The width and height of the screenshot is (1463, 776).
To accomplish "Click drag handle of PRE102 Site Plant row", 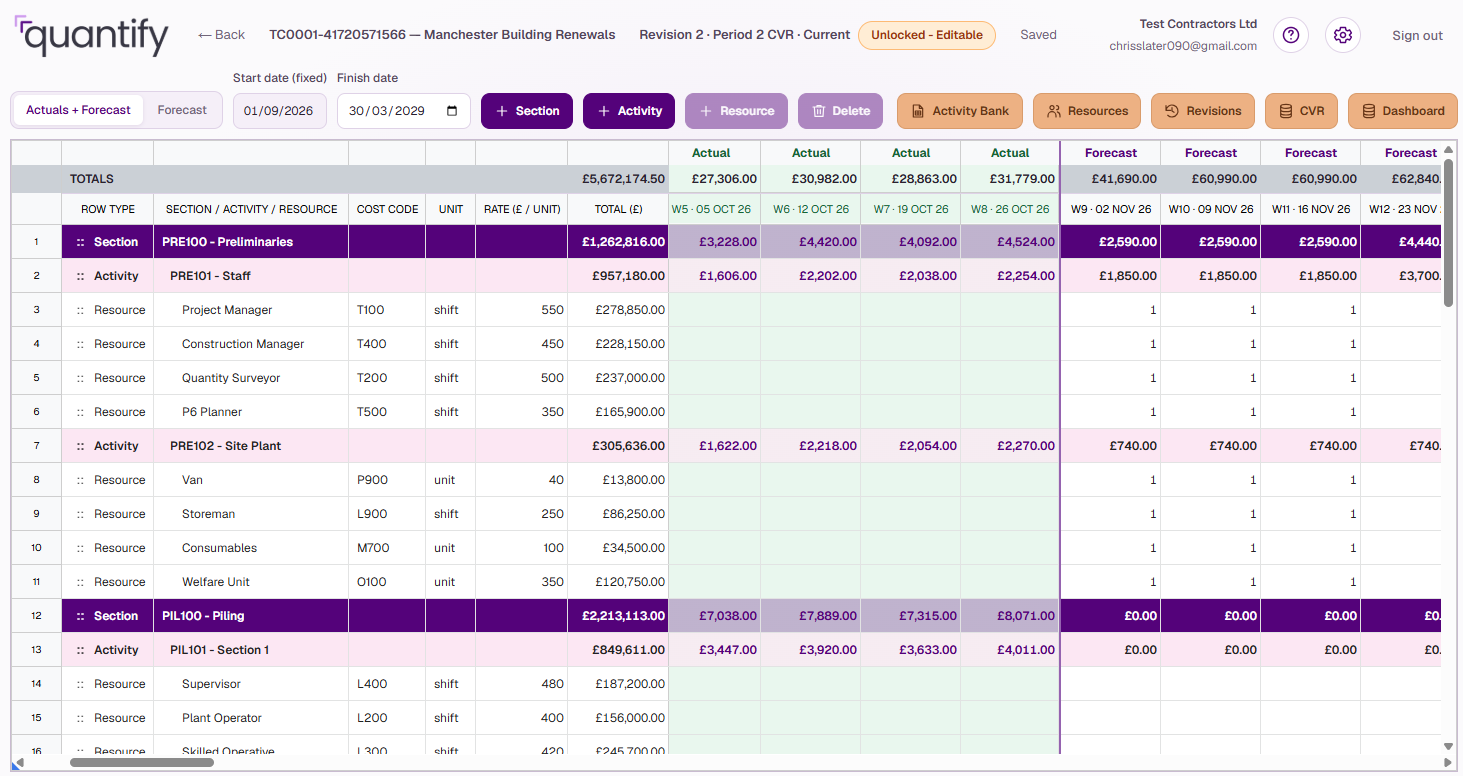I will [80, 446].
